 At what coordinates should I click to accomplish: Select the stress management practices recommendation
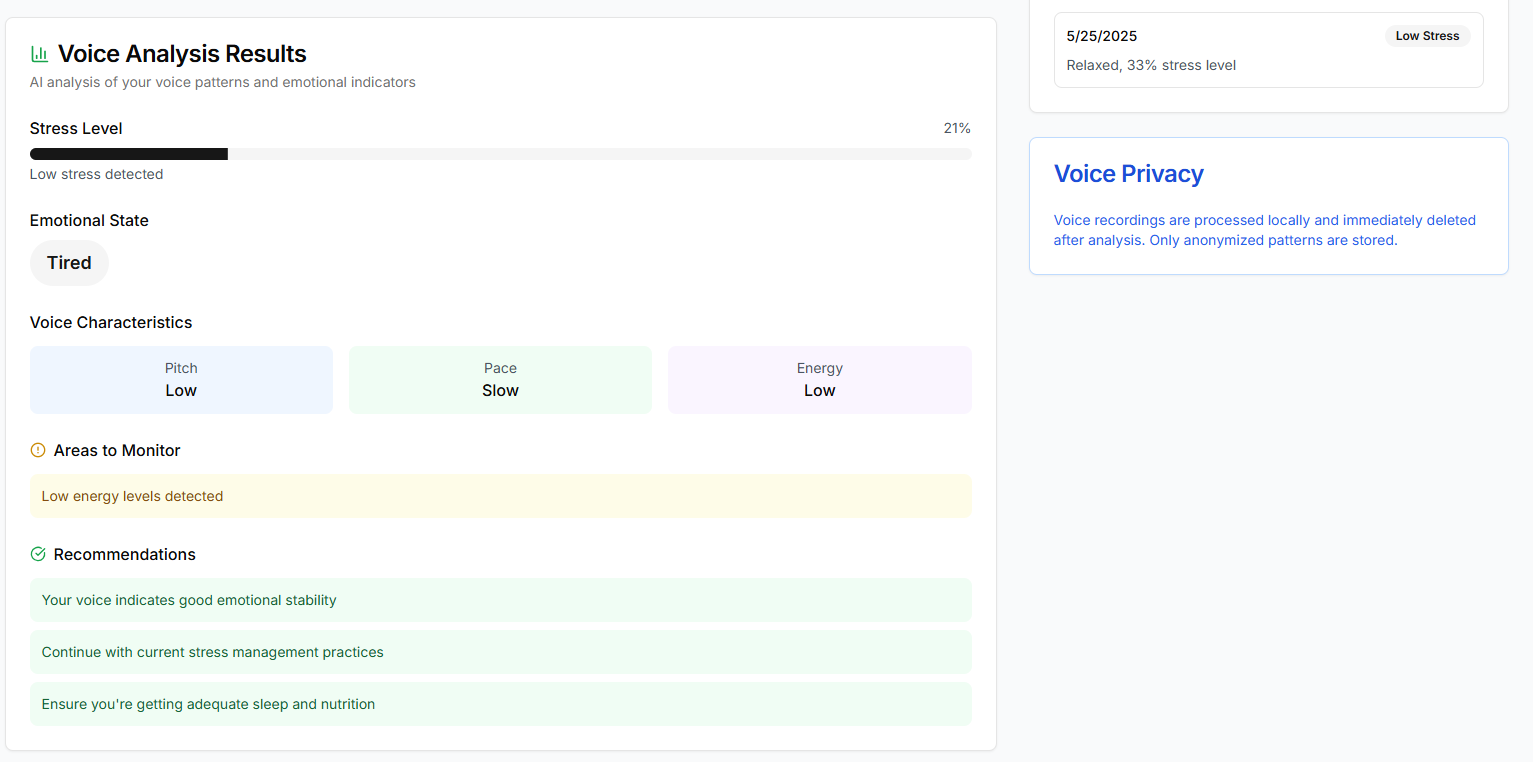500,652
